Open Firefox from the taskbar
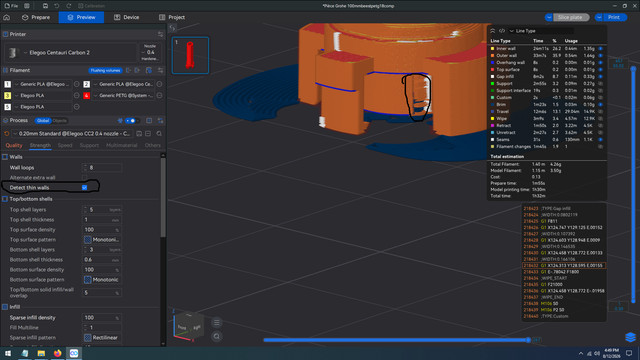The height and width of the screenshot is (360, 640). point(58,353)
